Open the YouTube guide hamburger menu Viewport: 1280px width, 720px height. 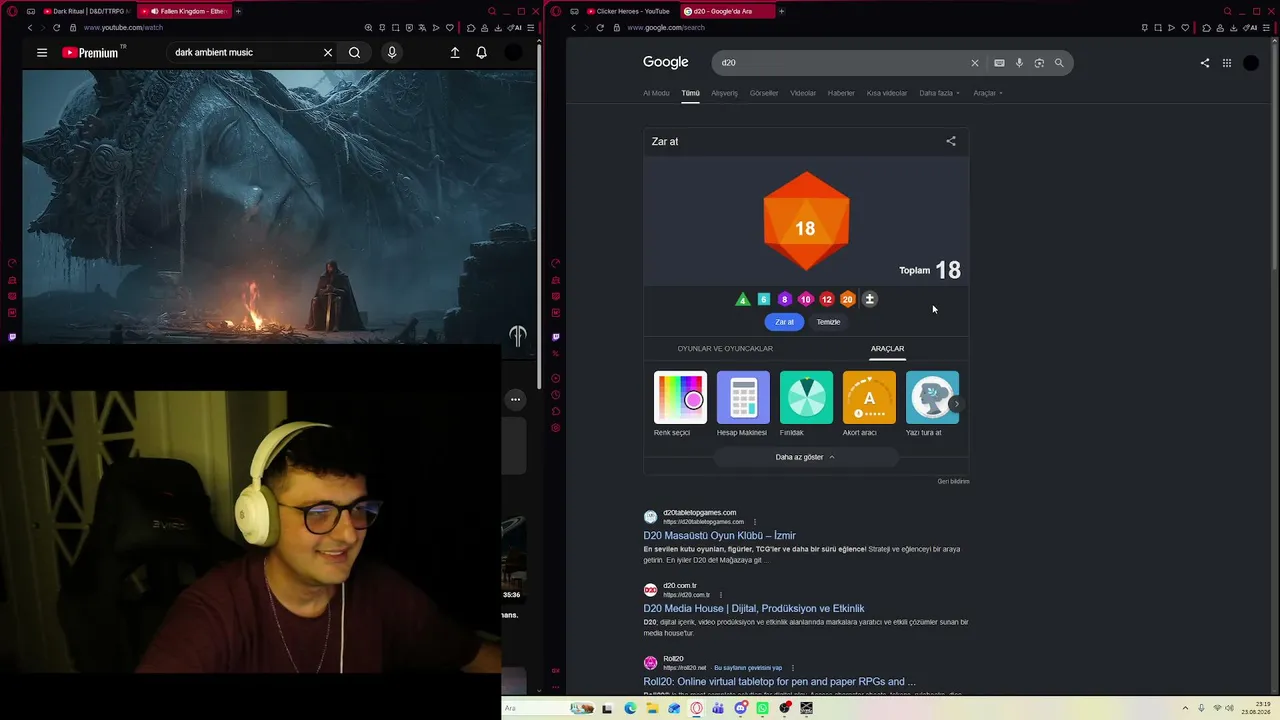(42, 52)
